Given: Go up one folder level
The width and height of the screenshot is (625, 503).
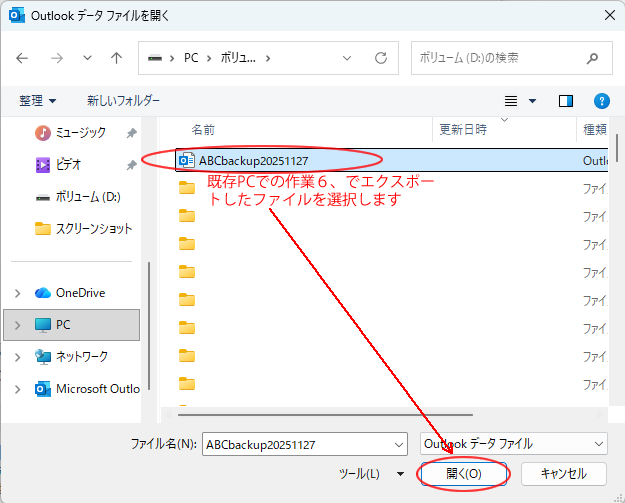Looking at the screenshot, I should tap(116, 59).
